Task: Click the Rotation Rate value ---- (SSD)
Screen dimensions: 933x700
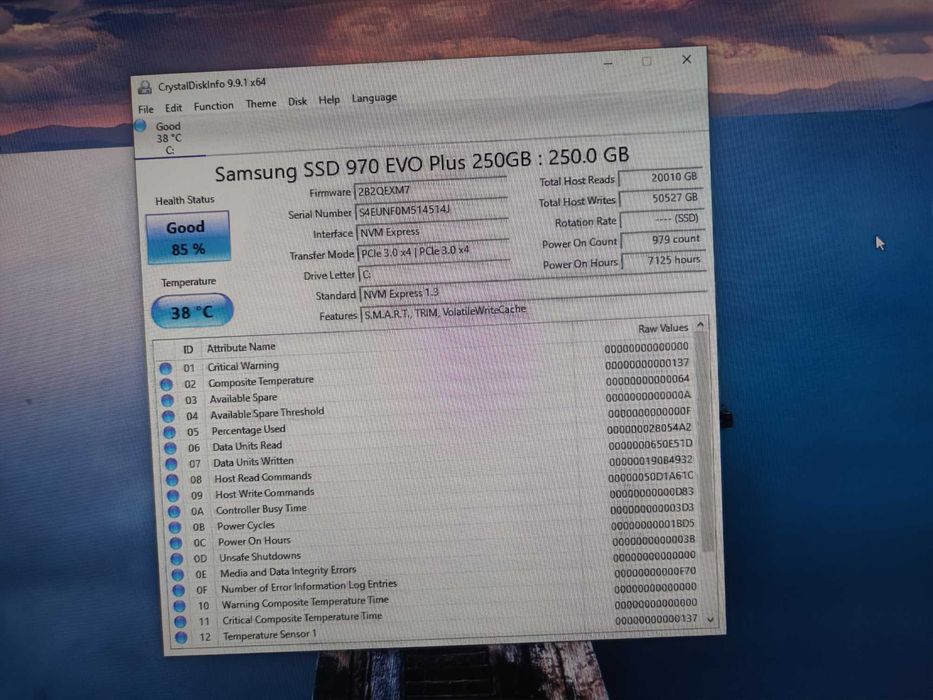Action: [663, 218]
